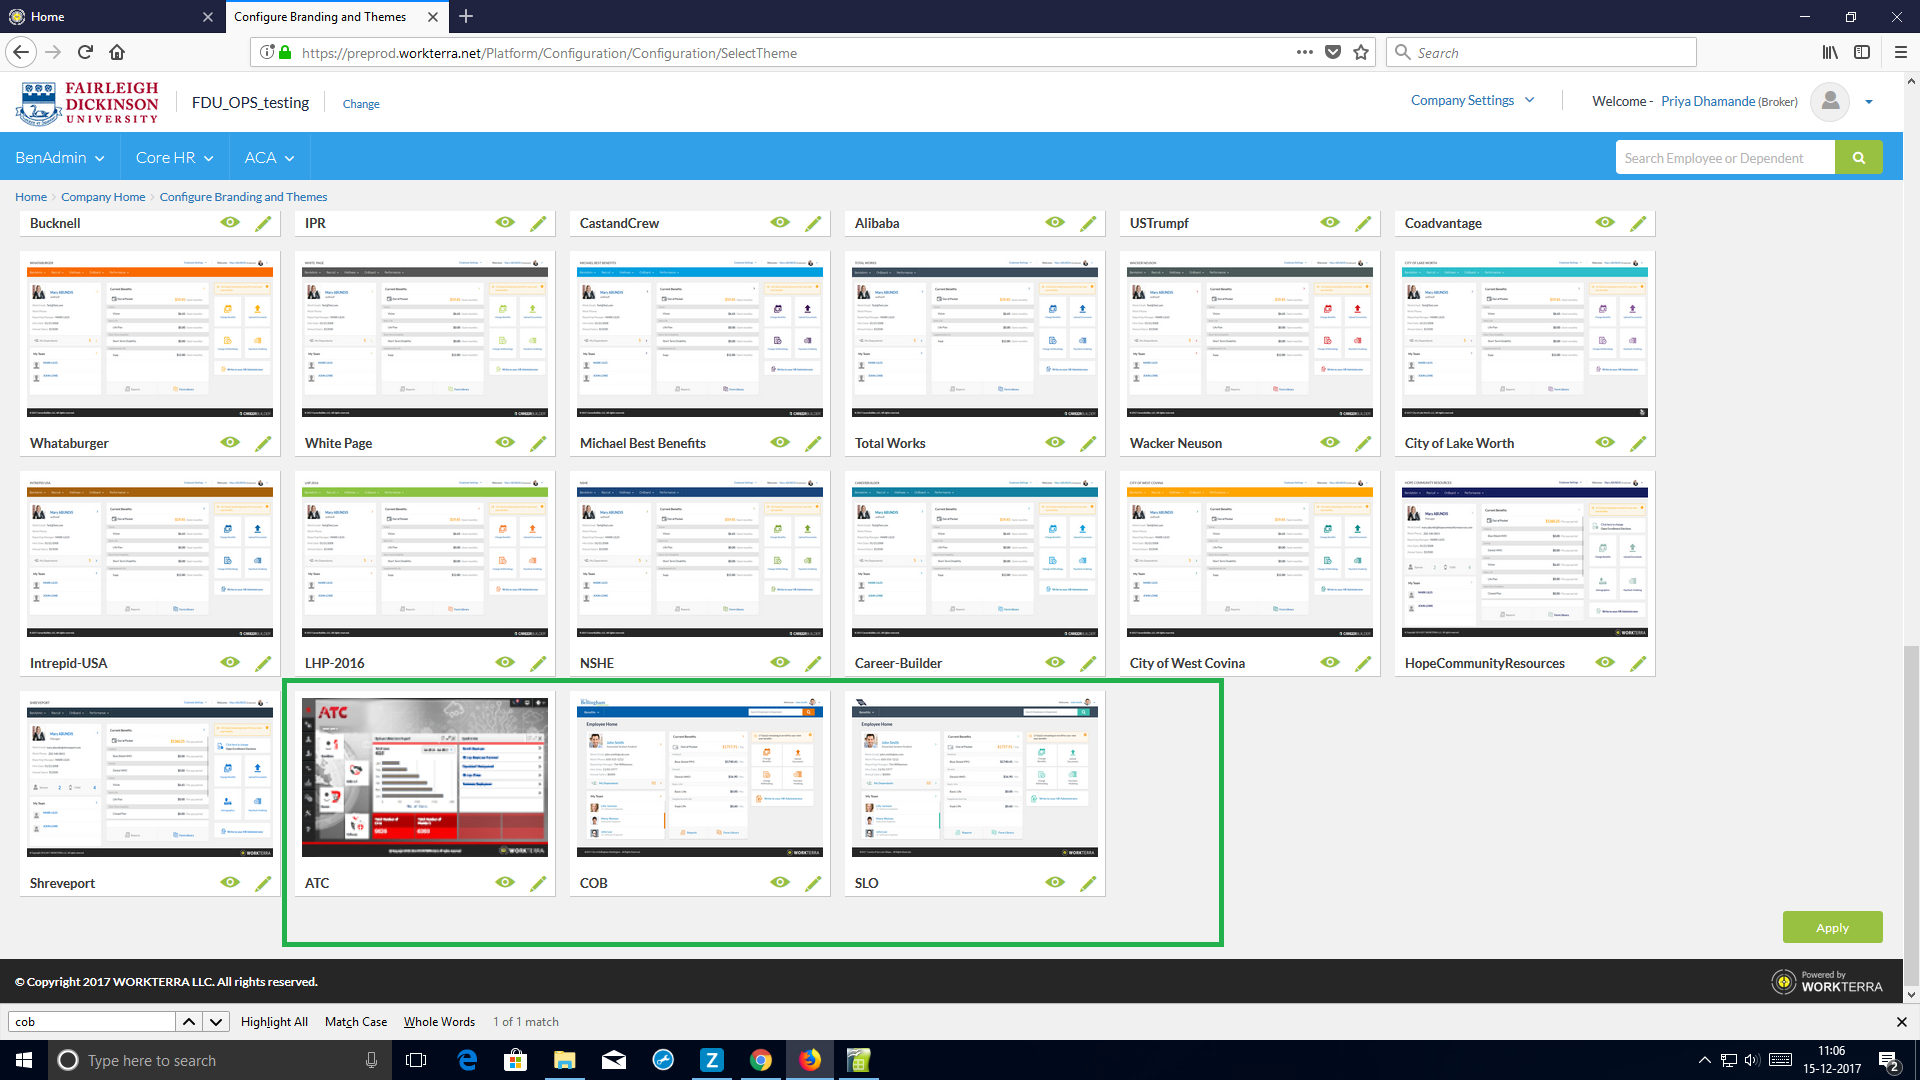
Task: Click the pencil edit icon for ATC theme
Action: (x=538, y=883)
